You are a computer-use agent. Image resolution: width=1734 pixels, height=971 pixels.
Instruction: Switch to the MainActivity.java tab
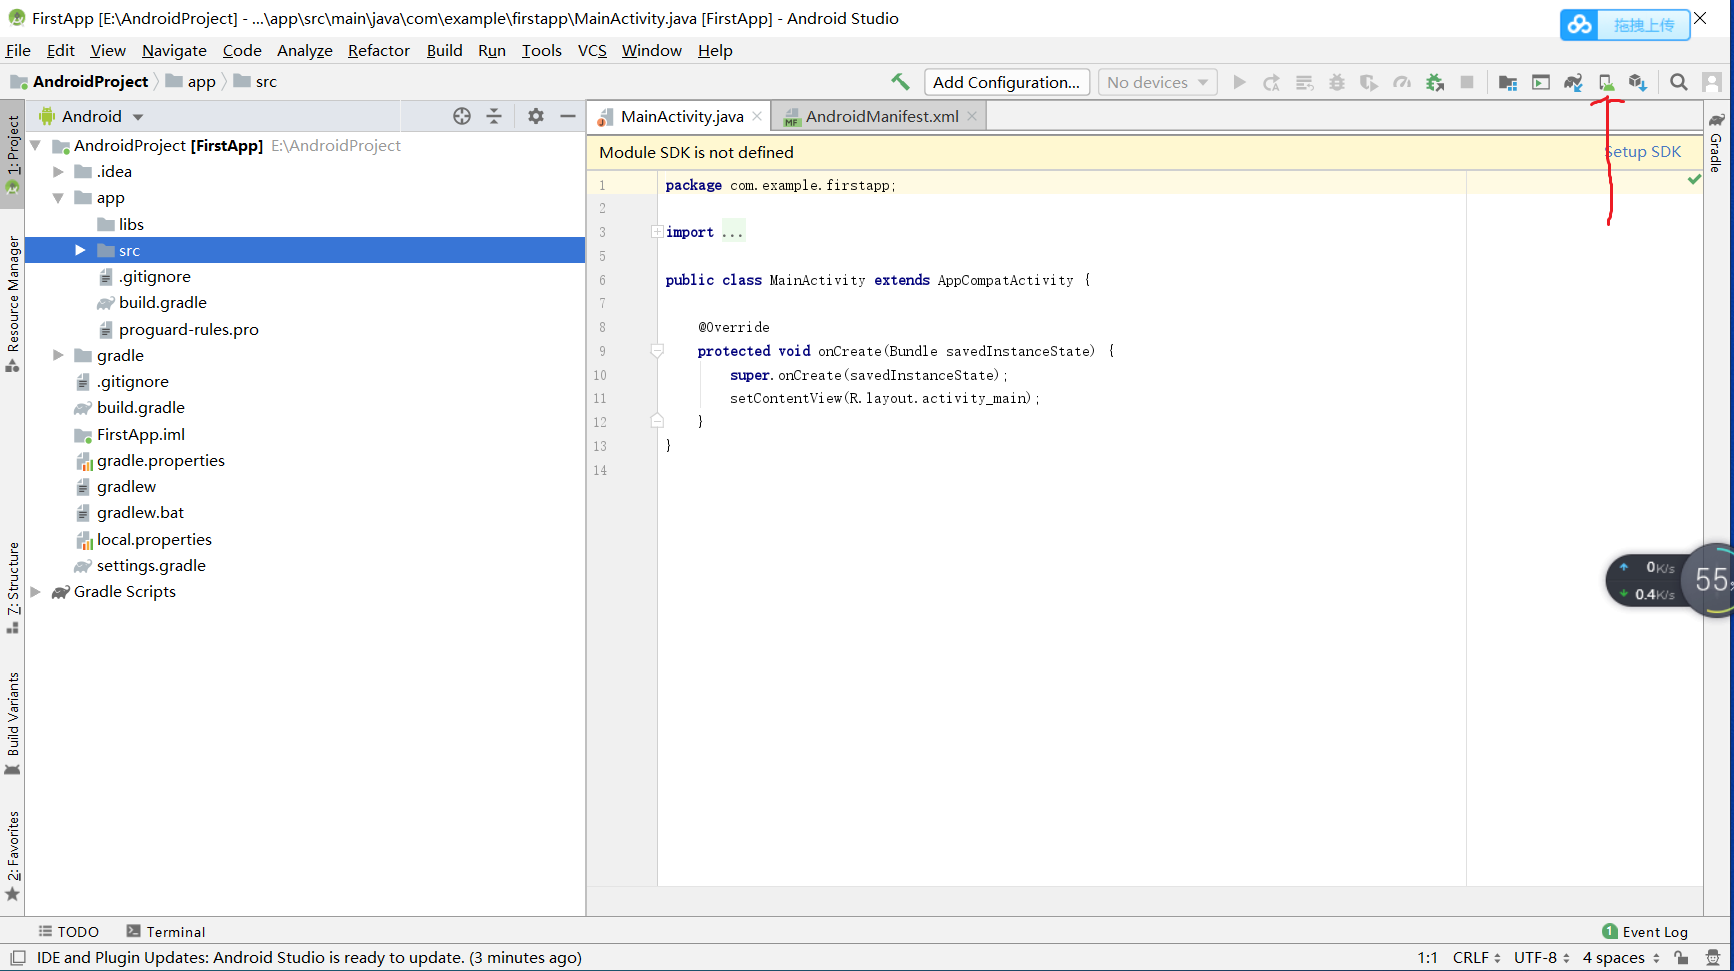click(x=681, y=116)
